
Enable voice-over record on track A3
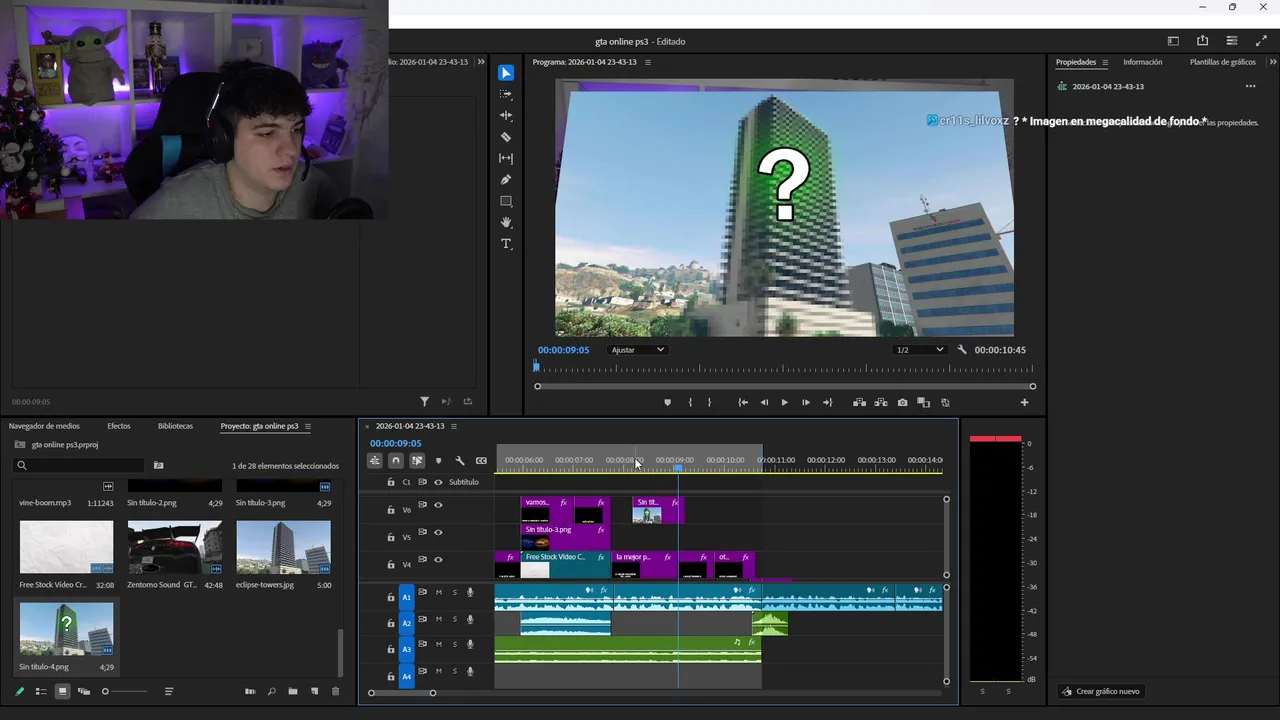click(470, 646)
